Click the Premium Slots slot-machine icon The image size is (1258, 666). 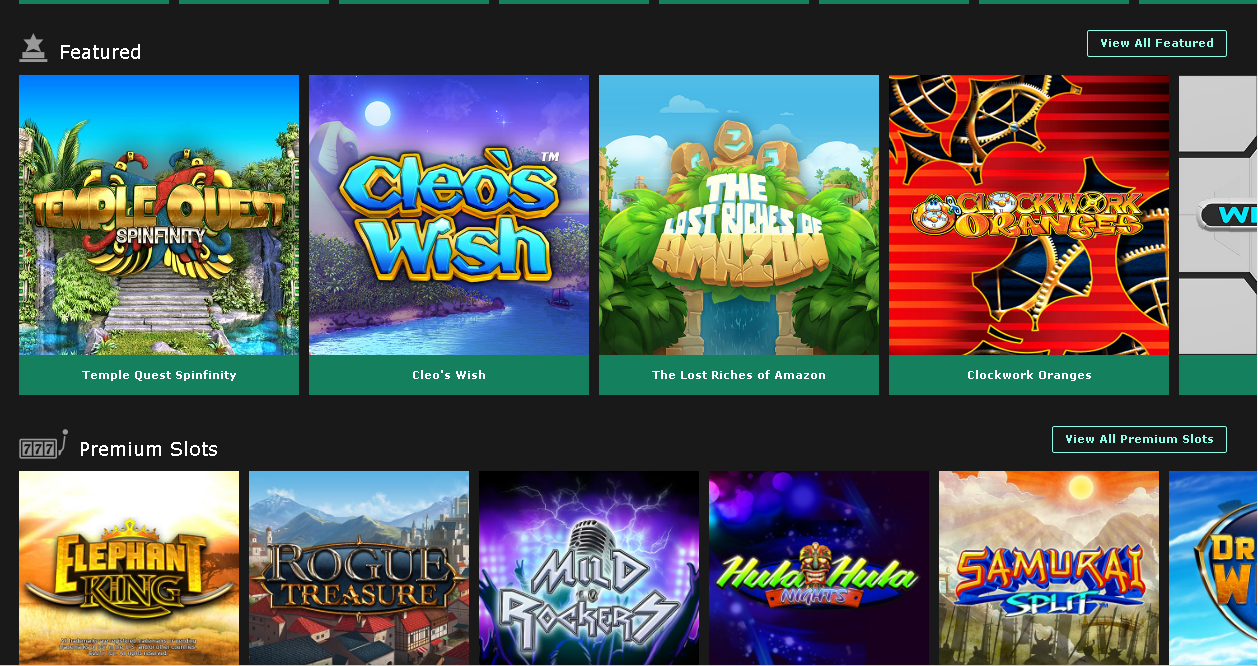(x=43, y=446)
